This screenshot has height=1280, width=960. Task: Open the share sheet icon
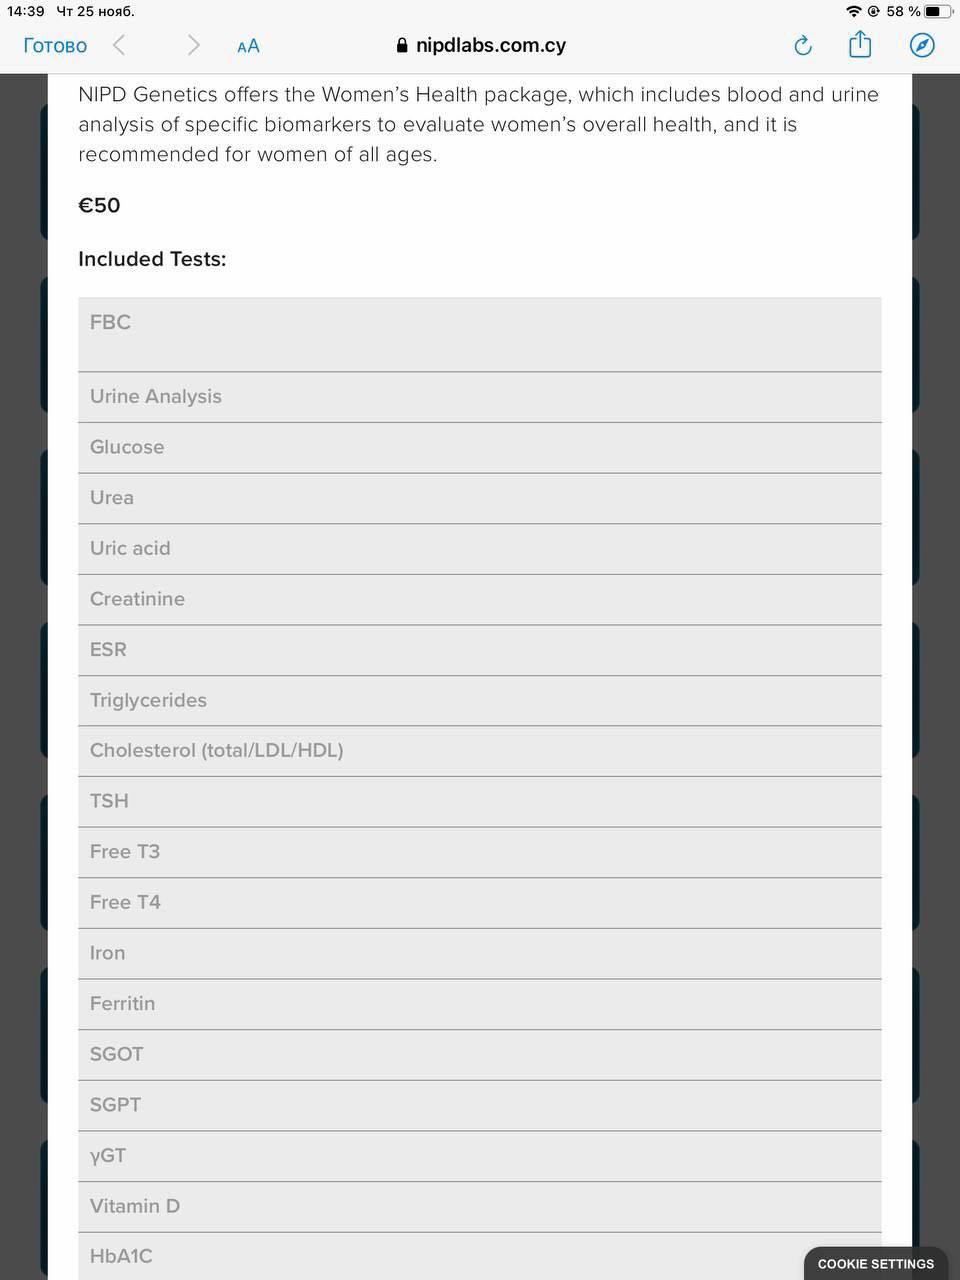860,45
